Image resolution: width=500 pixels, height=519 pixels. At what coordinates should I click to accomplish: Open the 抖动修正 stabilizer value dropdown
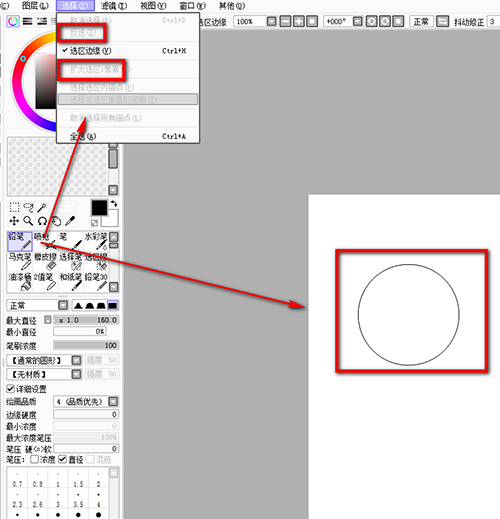[493, 22]
